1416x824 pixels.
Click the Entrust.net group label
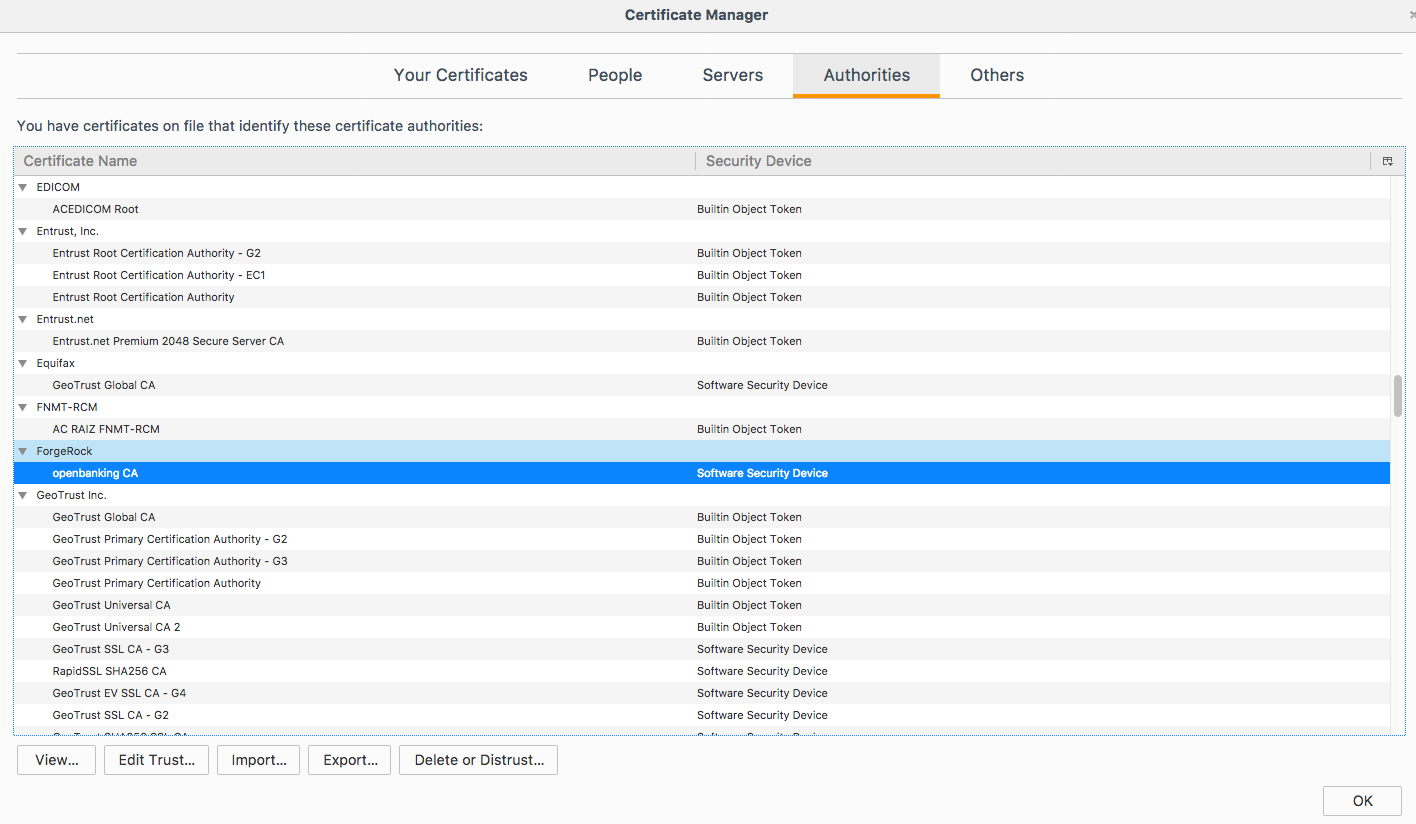click(x=65, y=319)
